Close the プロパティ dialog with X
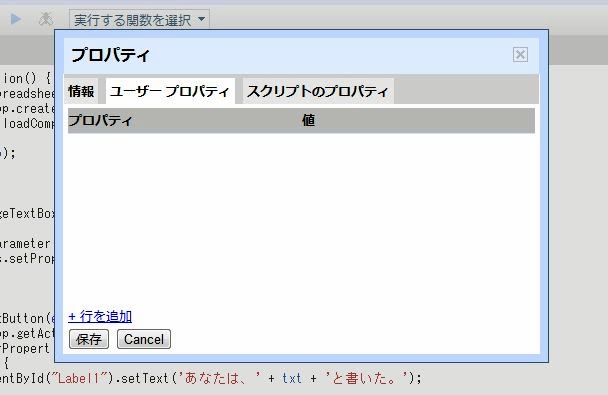The width and height of the screenshot is (608, 395). pyautogui.click(x=520, y=55)
